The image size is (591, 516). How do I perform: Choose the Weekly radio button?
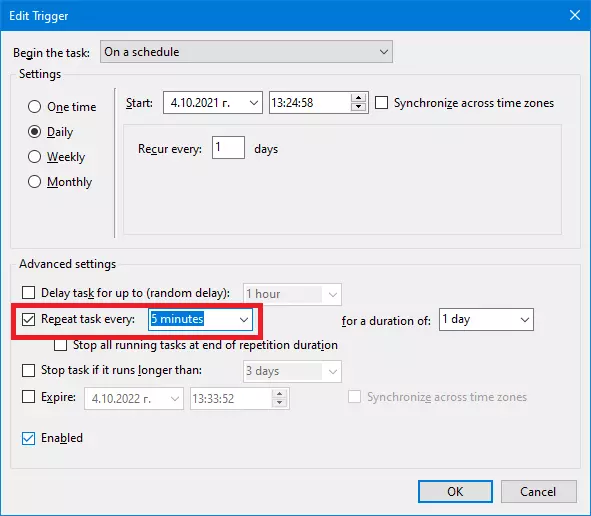click(x=34, y=156)
